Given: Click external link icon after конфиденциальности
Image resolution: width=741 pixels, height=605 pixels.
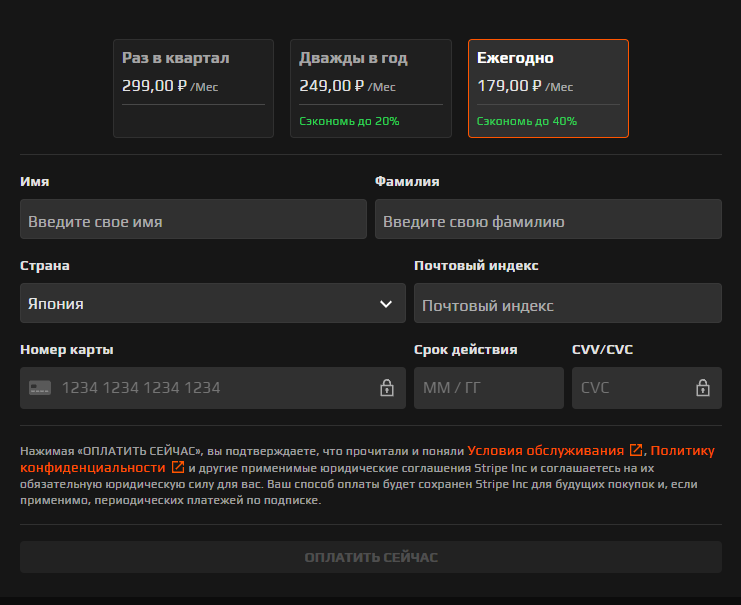Looking at the screenshot, I should 178,467.
